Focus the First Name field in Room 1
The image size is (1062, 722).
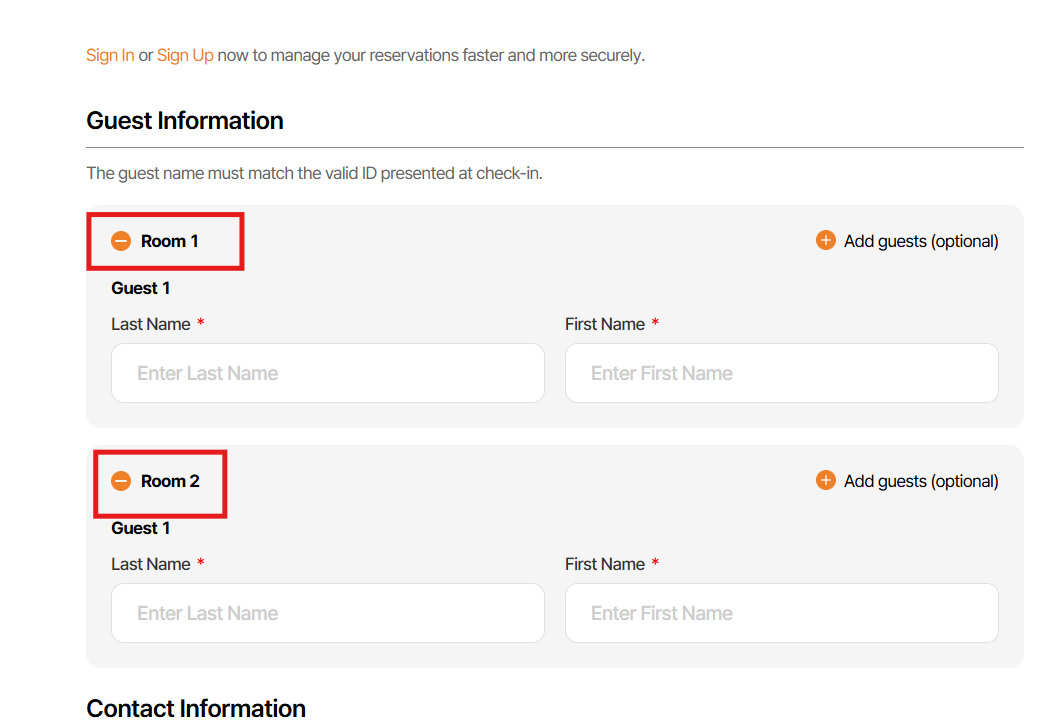coord(781,373)
